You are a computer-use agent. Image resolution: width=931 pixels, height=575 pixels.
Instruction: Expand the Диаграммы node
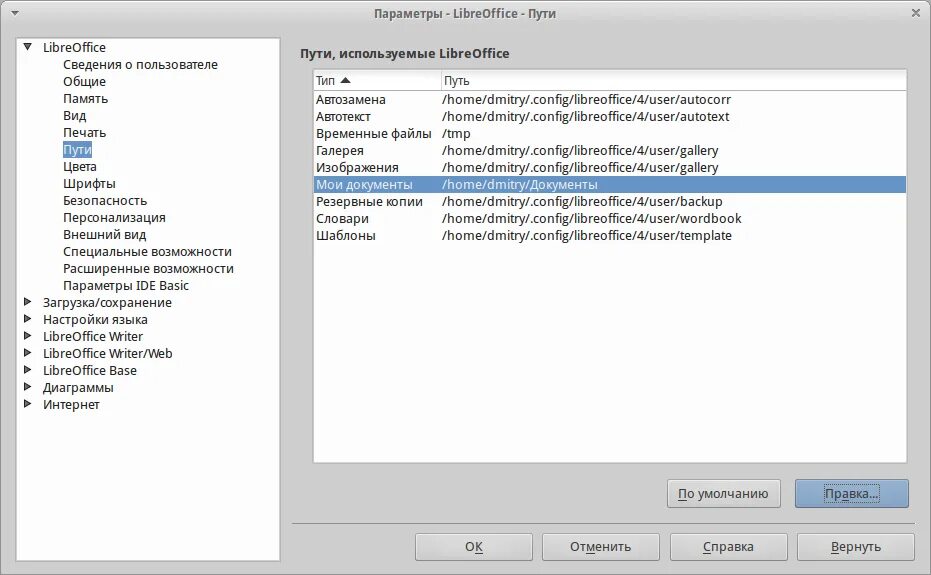coord(27,387)
